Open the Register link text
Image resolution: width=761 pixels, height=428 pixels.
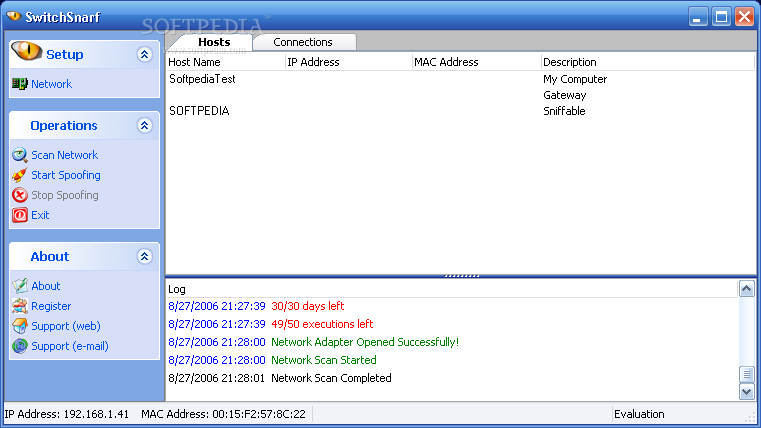click(x=51, y=306)
